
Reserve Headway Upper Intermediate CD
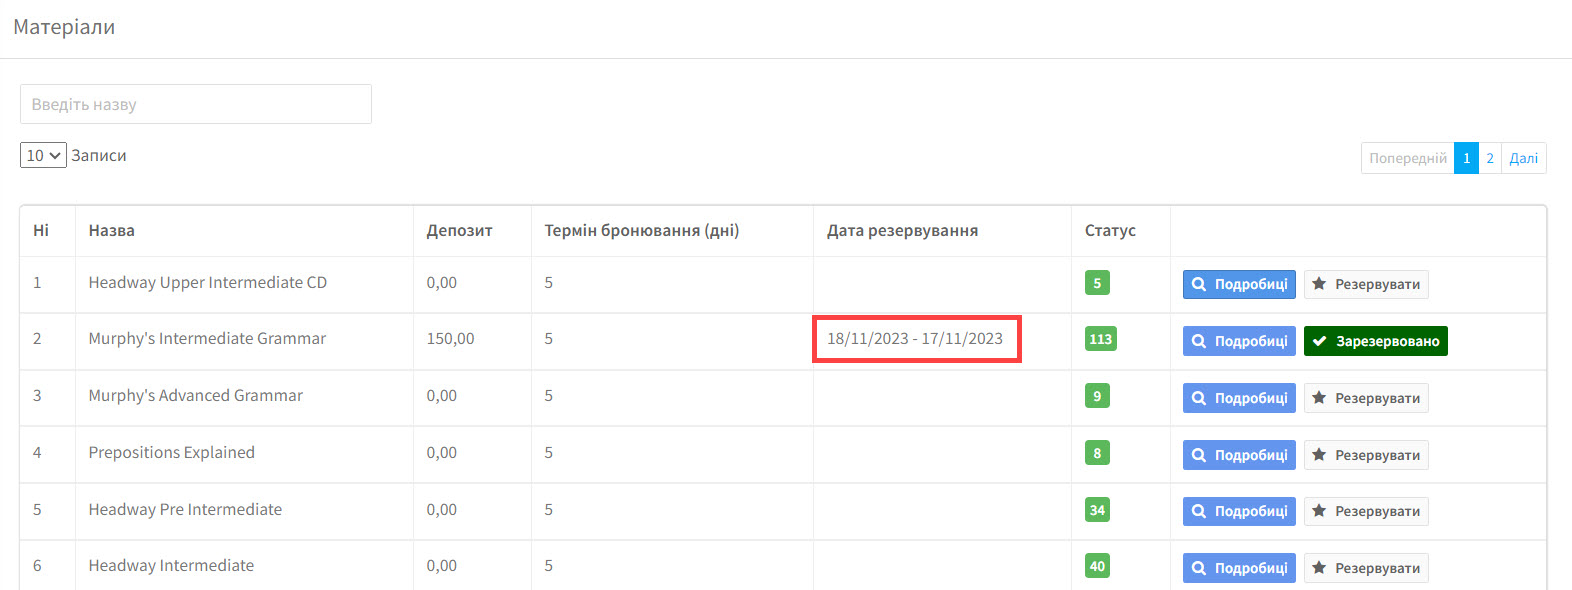pos(1366,284)
